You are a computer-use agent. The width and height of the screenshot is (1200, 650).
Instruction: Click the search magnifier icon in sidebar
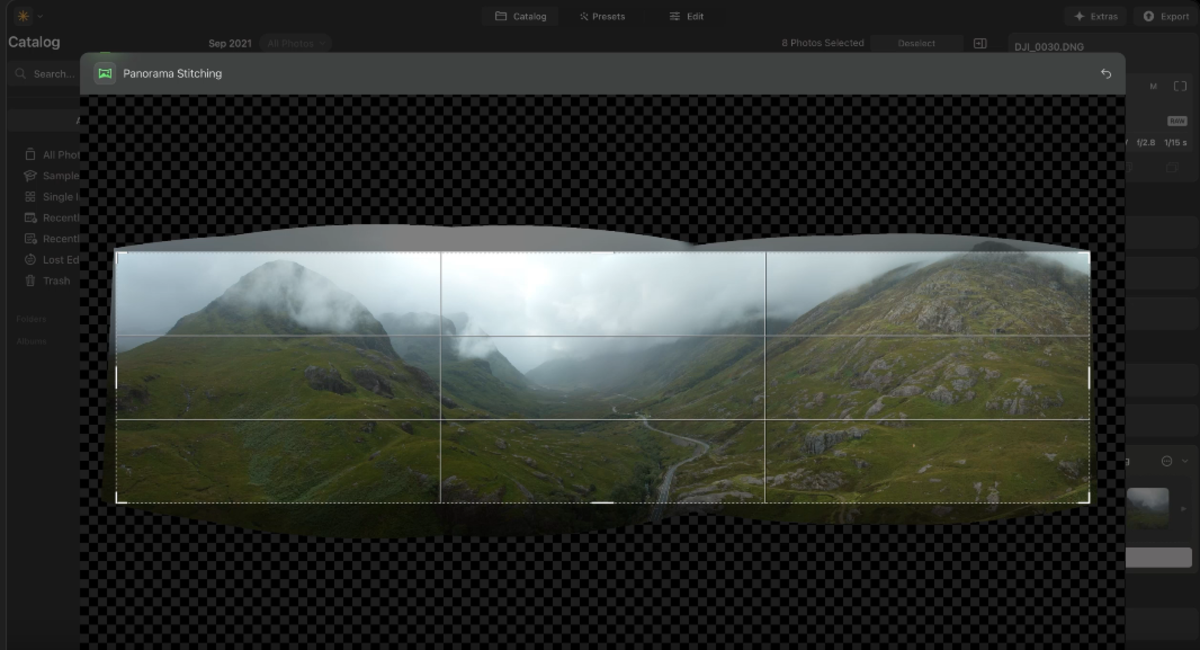(20, 73)
